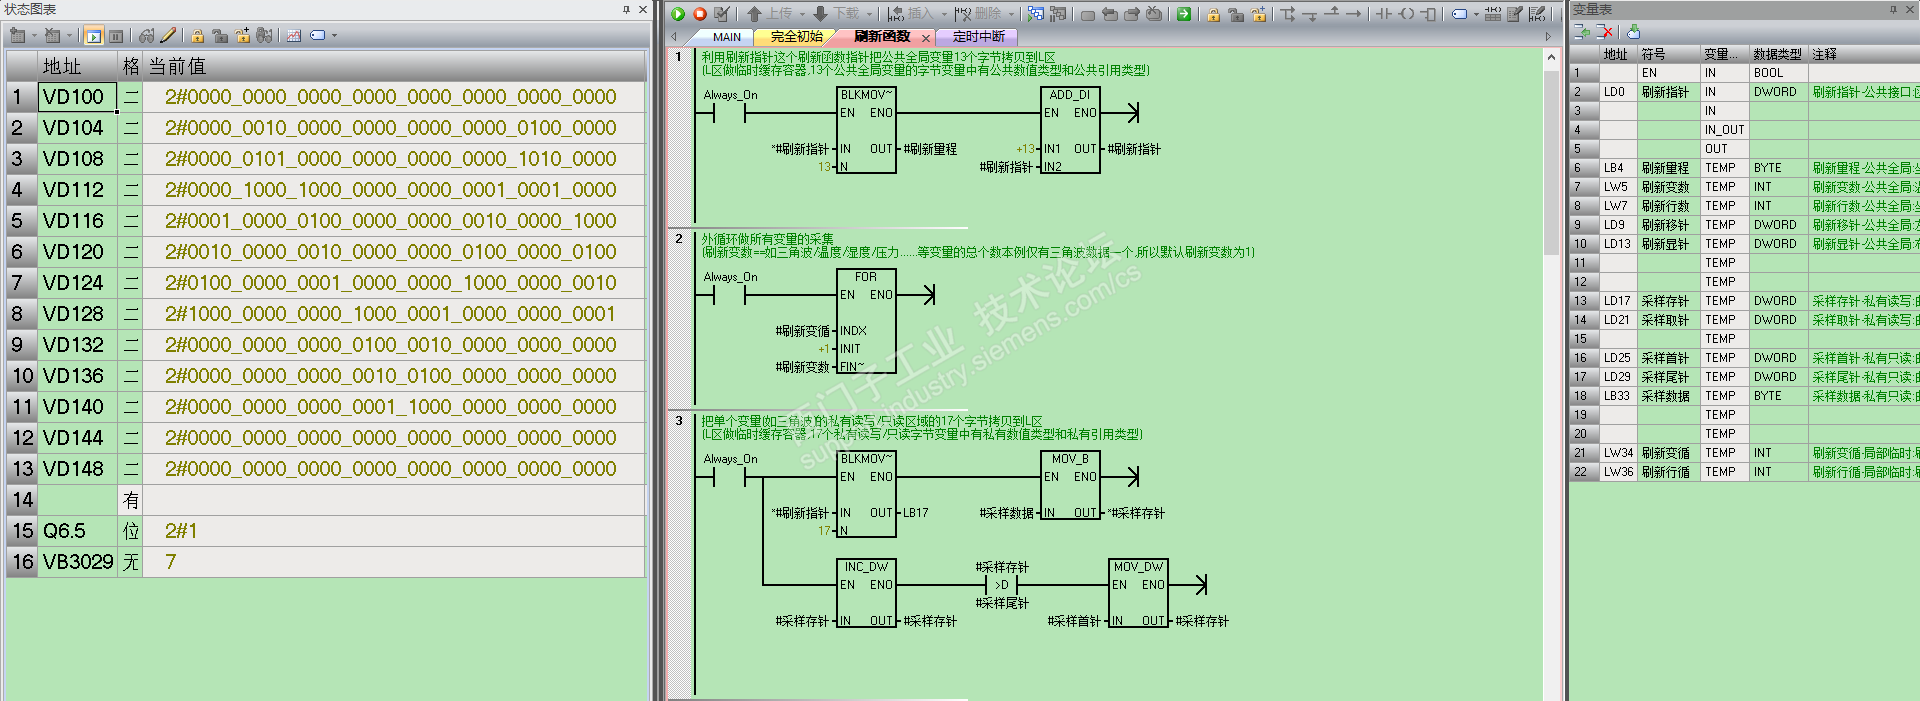
Task: Switch to the 定时中断 tab
Action: (978, 37)
